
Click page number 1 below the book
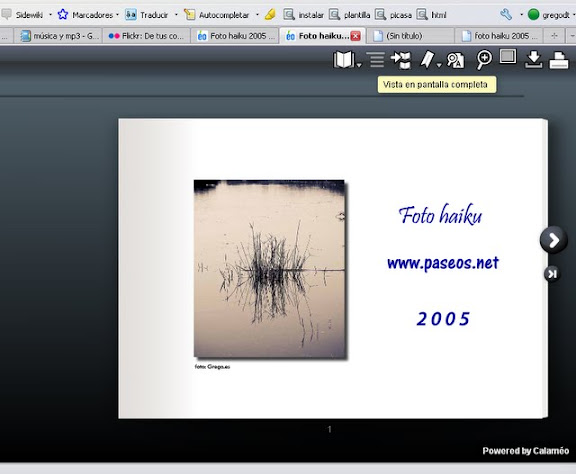point(330,429)
